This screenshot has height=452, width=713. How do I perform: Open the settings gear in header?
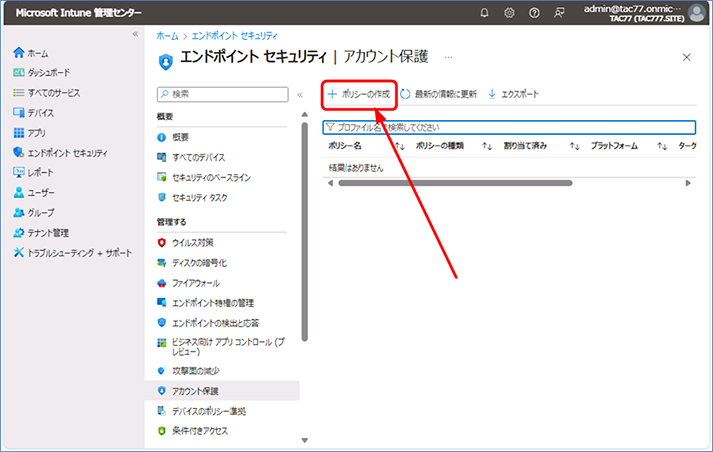point(509,13)
